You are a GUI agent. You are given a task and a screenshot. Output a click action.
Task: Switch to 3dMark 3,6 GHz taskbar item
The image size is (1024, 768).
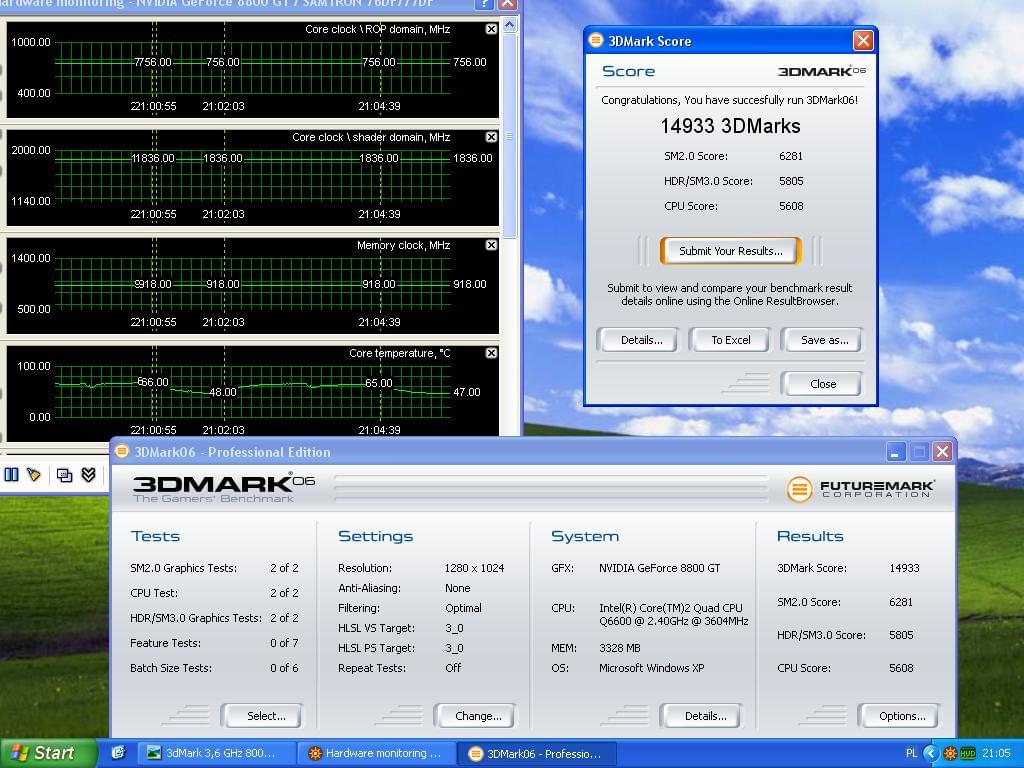(x=216, y=753)
